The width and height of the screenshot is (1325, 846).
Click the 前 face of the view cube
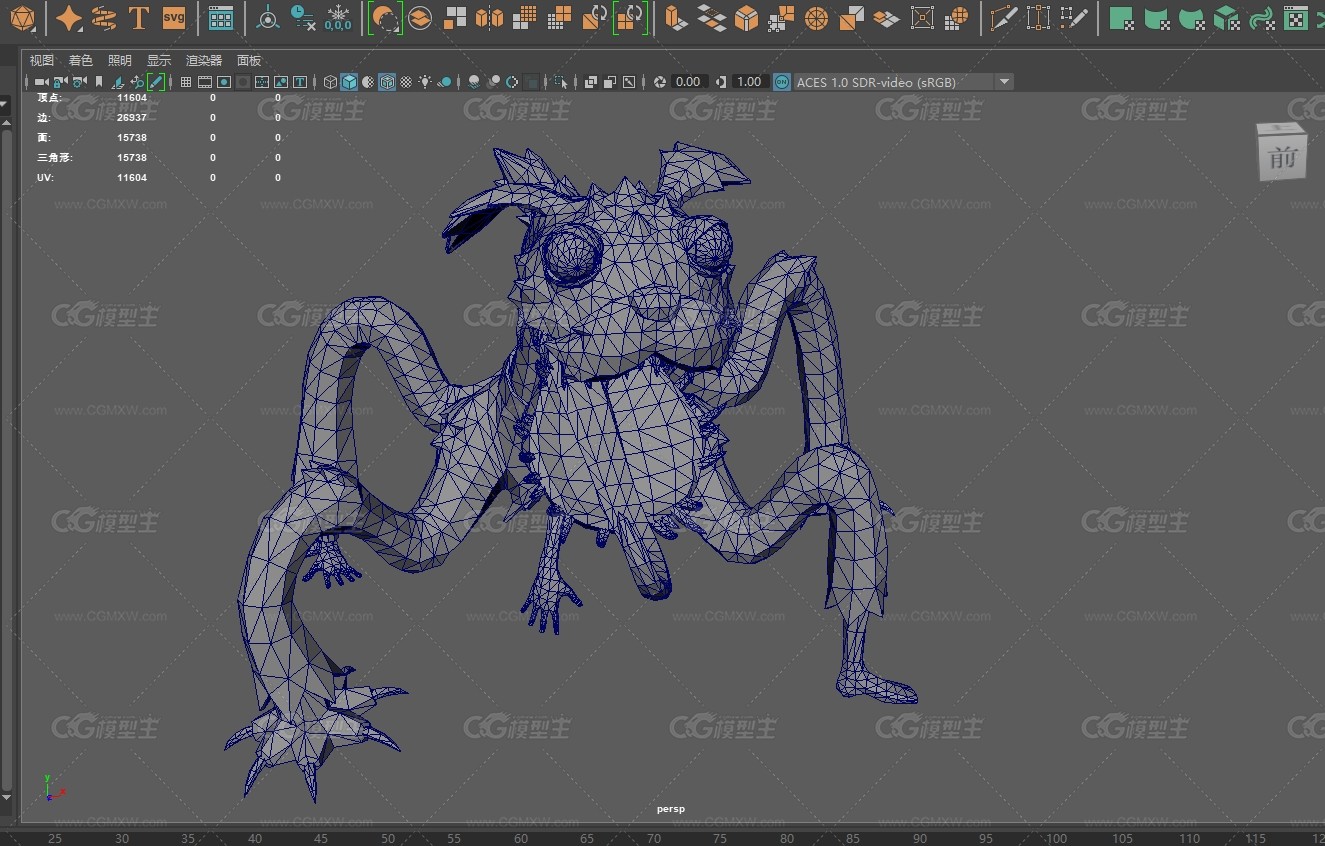pos(1282,156)
